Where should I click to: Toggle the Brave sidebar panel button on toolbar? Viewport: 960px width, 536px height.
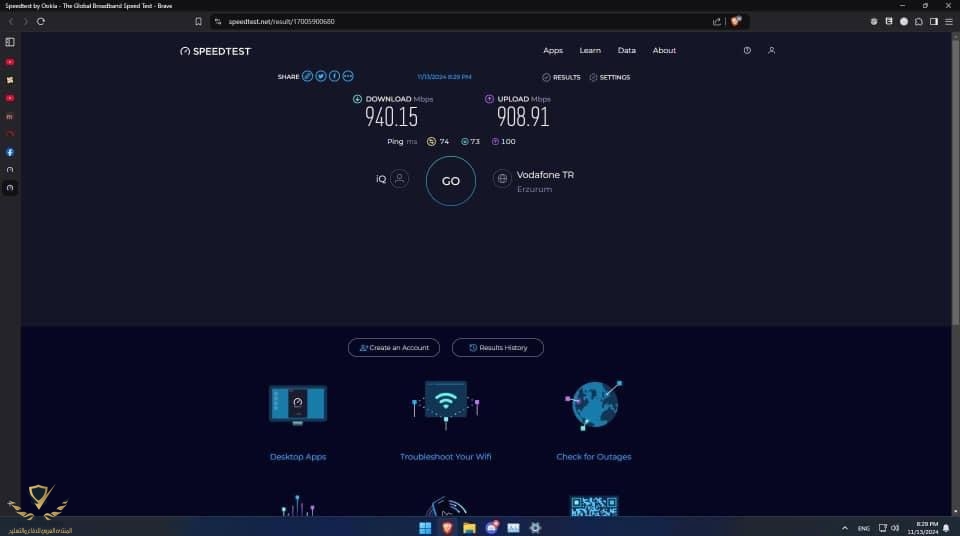point(934,21)
